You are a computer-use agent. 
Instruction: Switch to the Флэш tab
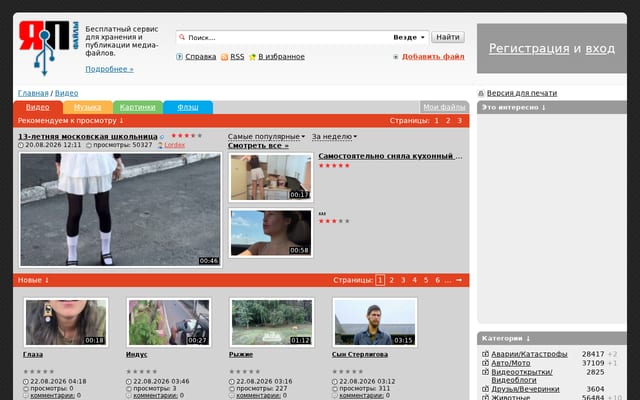(188, 107)
